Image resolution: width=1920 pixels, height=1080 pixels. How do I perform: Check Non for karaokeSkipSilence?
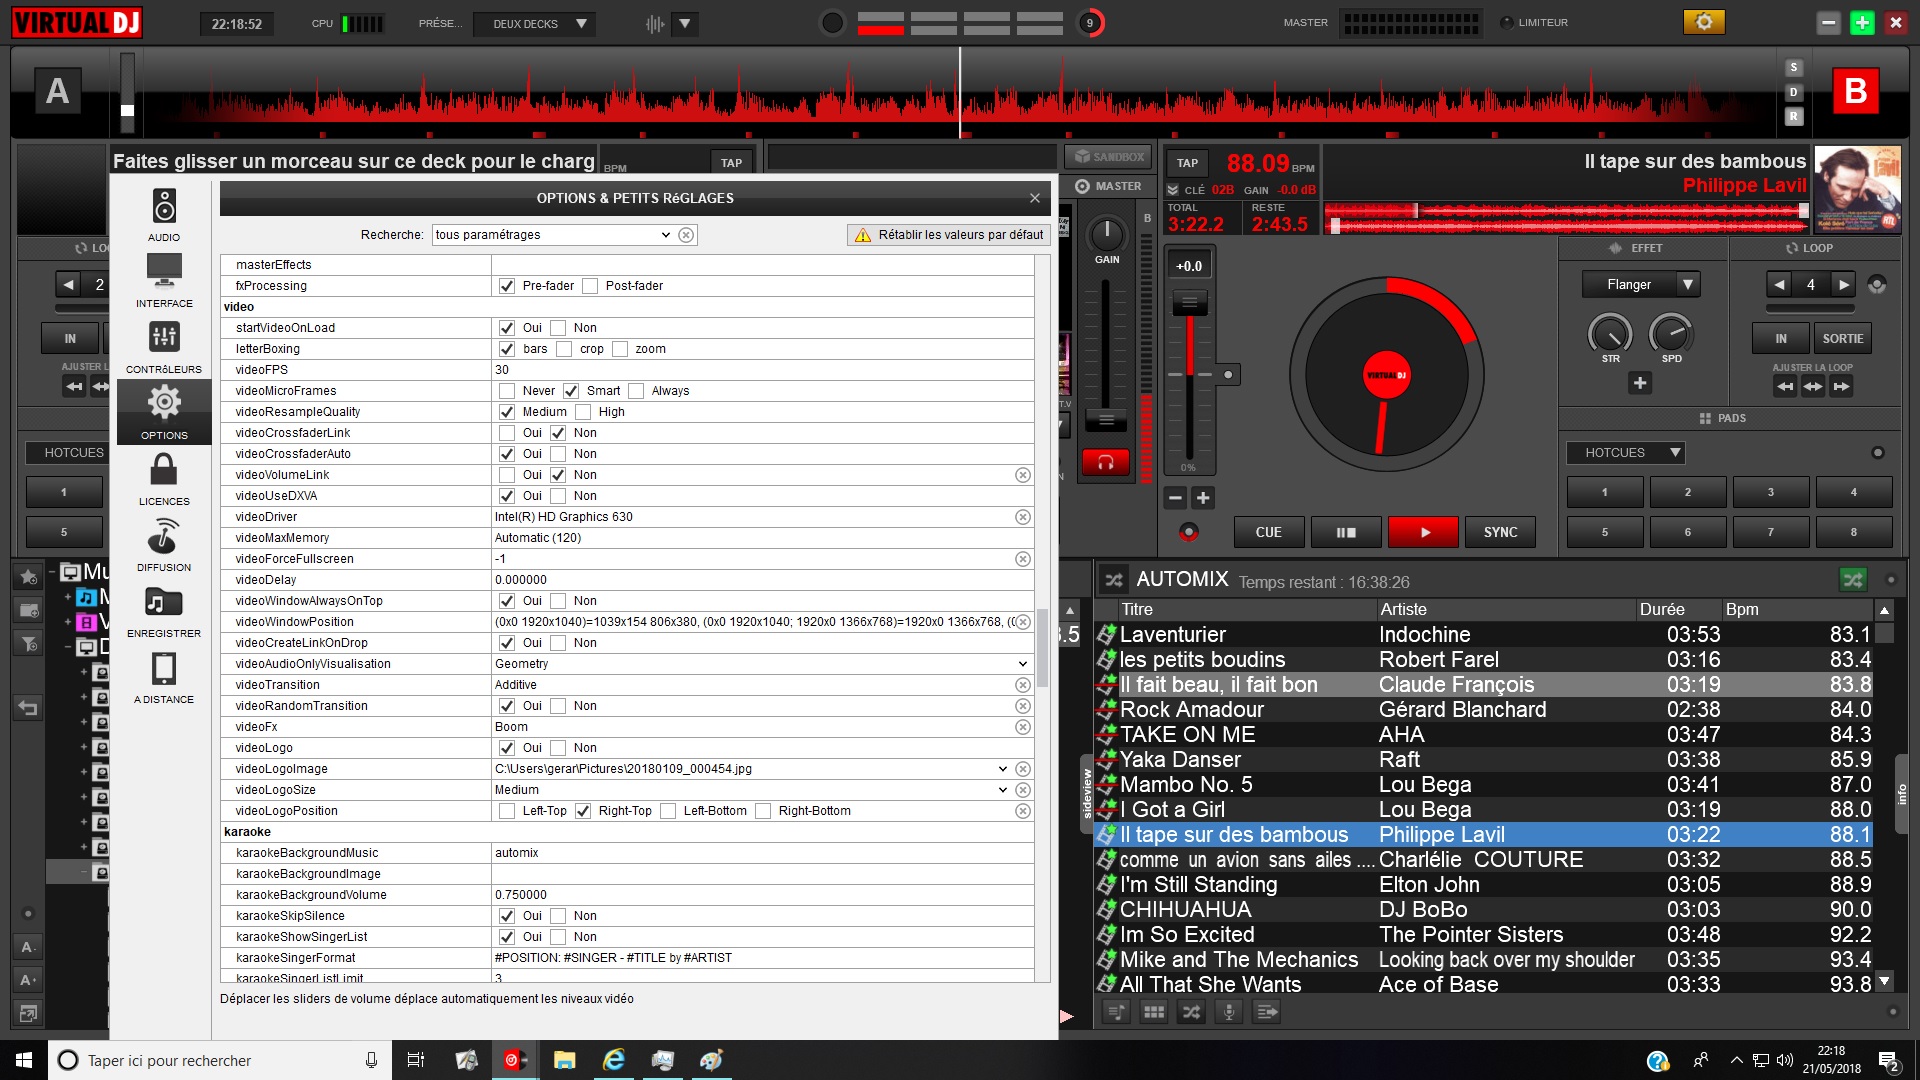click(558, 916)
